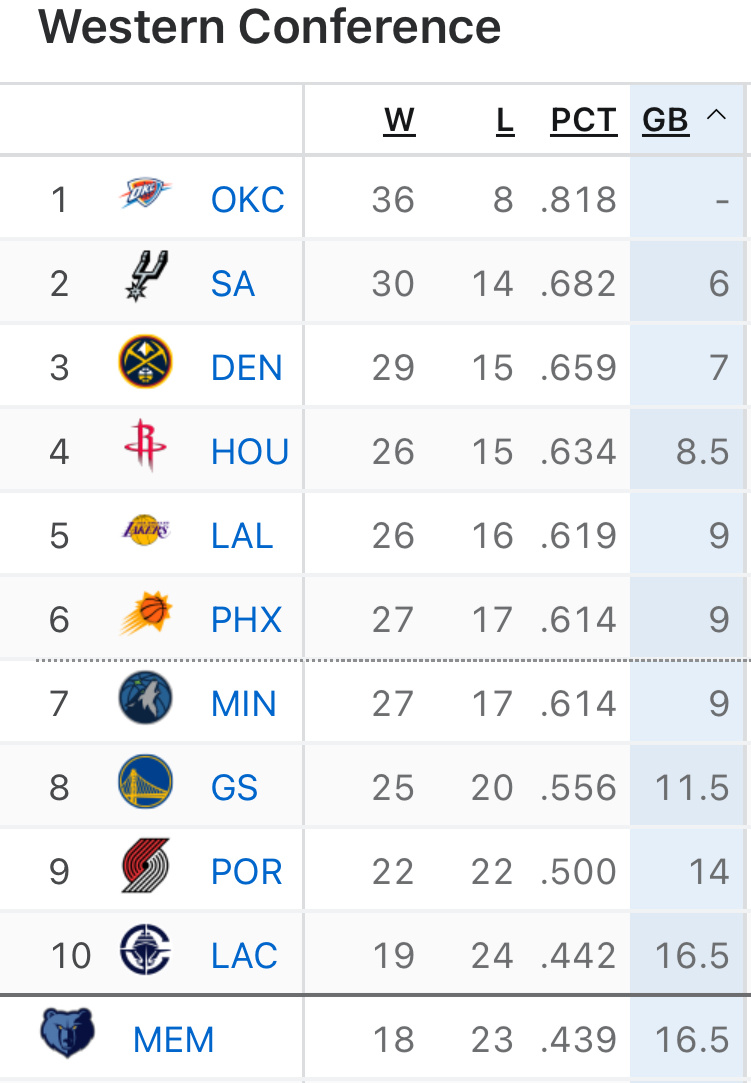Toggle GB column sort arrow

click(716, 116)
